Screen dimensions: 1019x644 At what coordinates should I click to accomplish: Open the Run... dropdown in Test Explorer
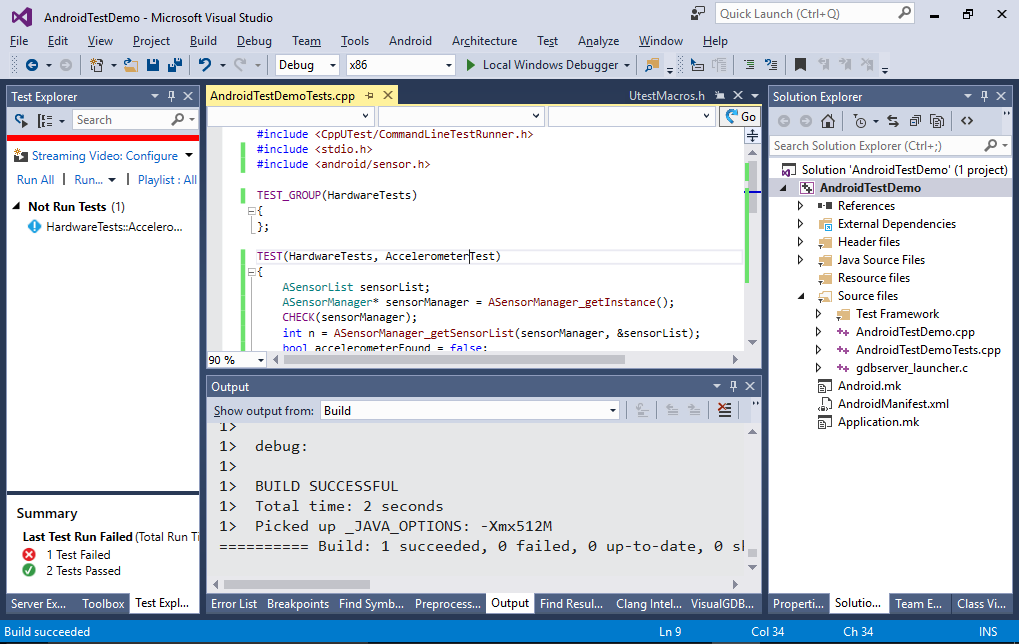tap(112, 180)
